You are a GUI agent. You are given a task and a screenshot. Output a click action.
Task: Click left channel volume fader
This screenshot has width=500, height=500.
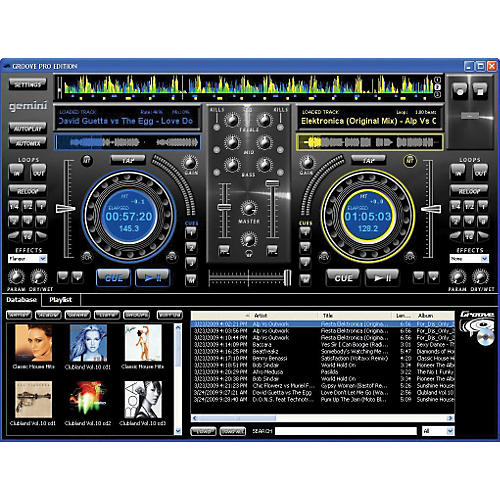[x=224, y=207]
